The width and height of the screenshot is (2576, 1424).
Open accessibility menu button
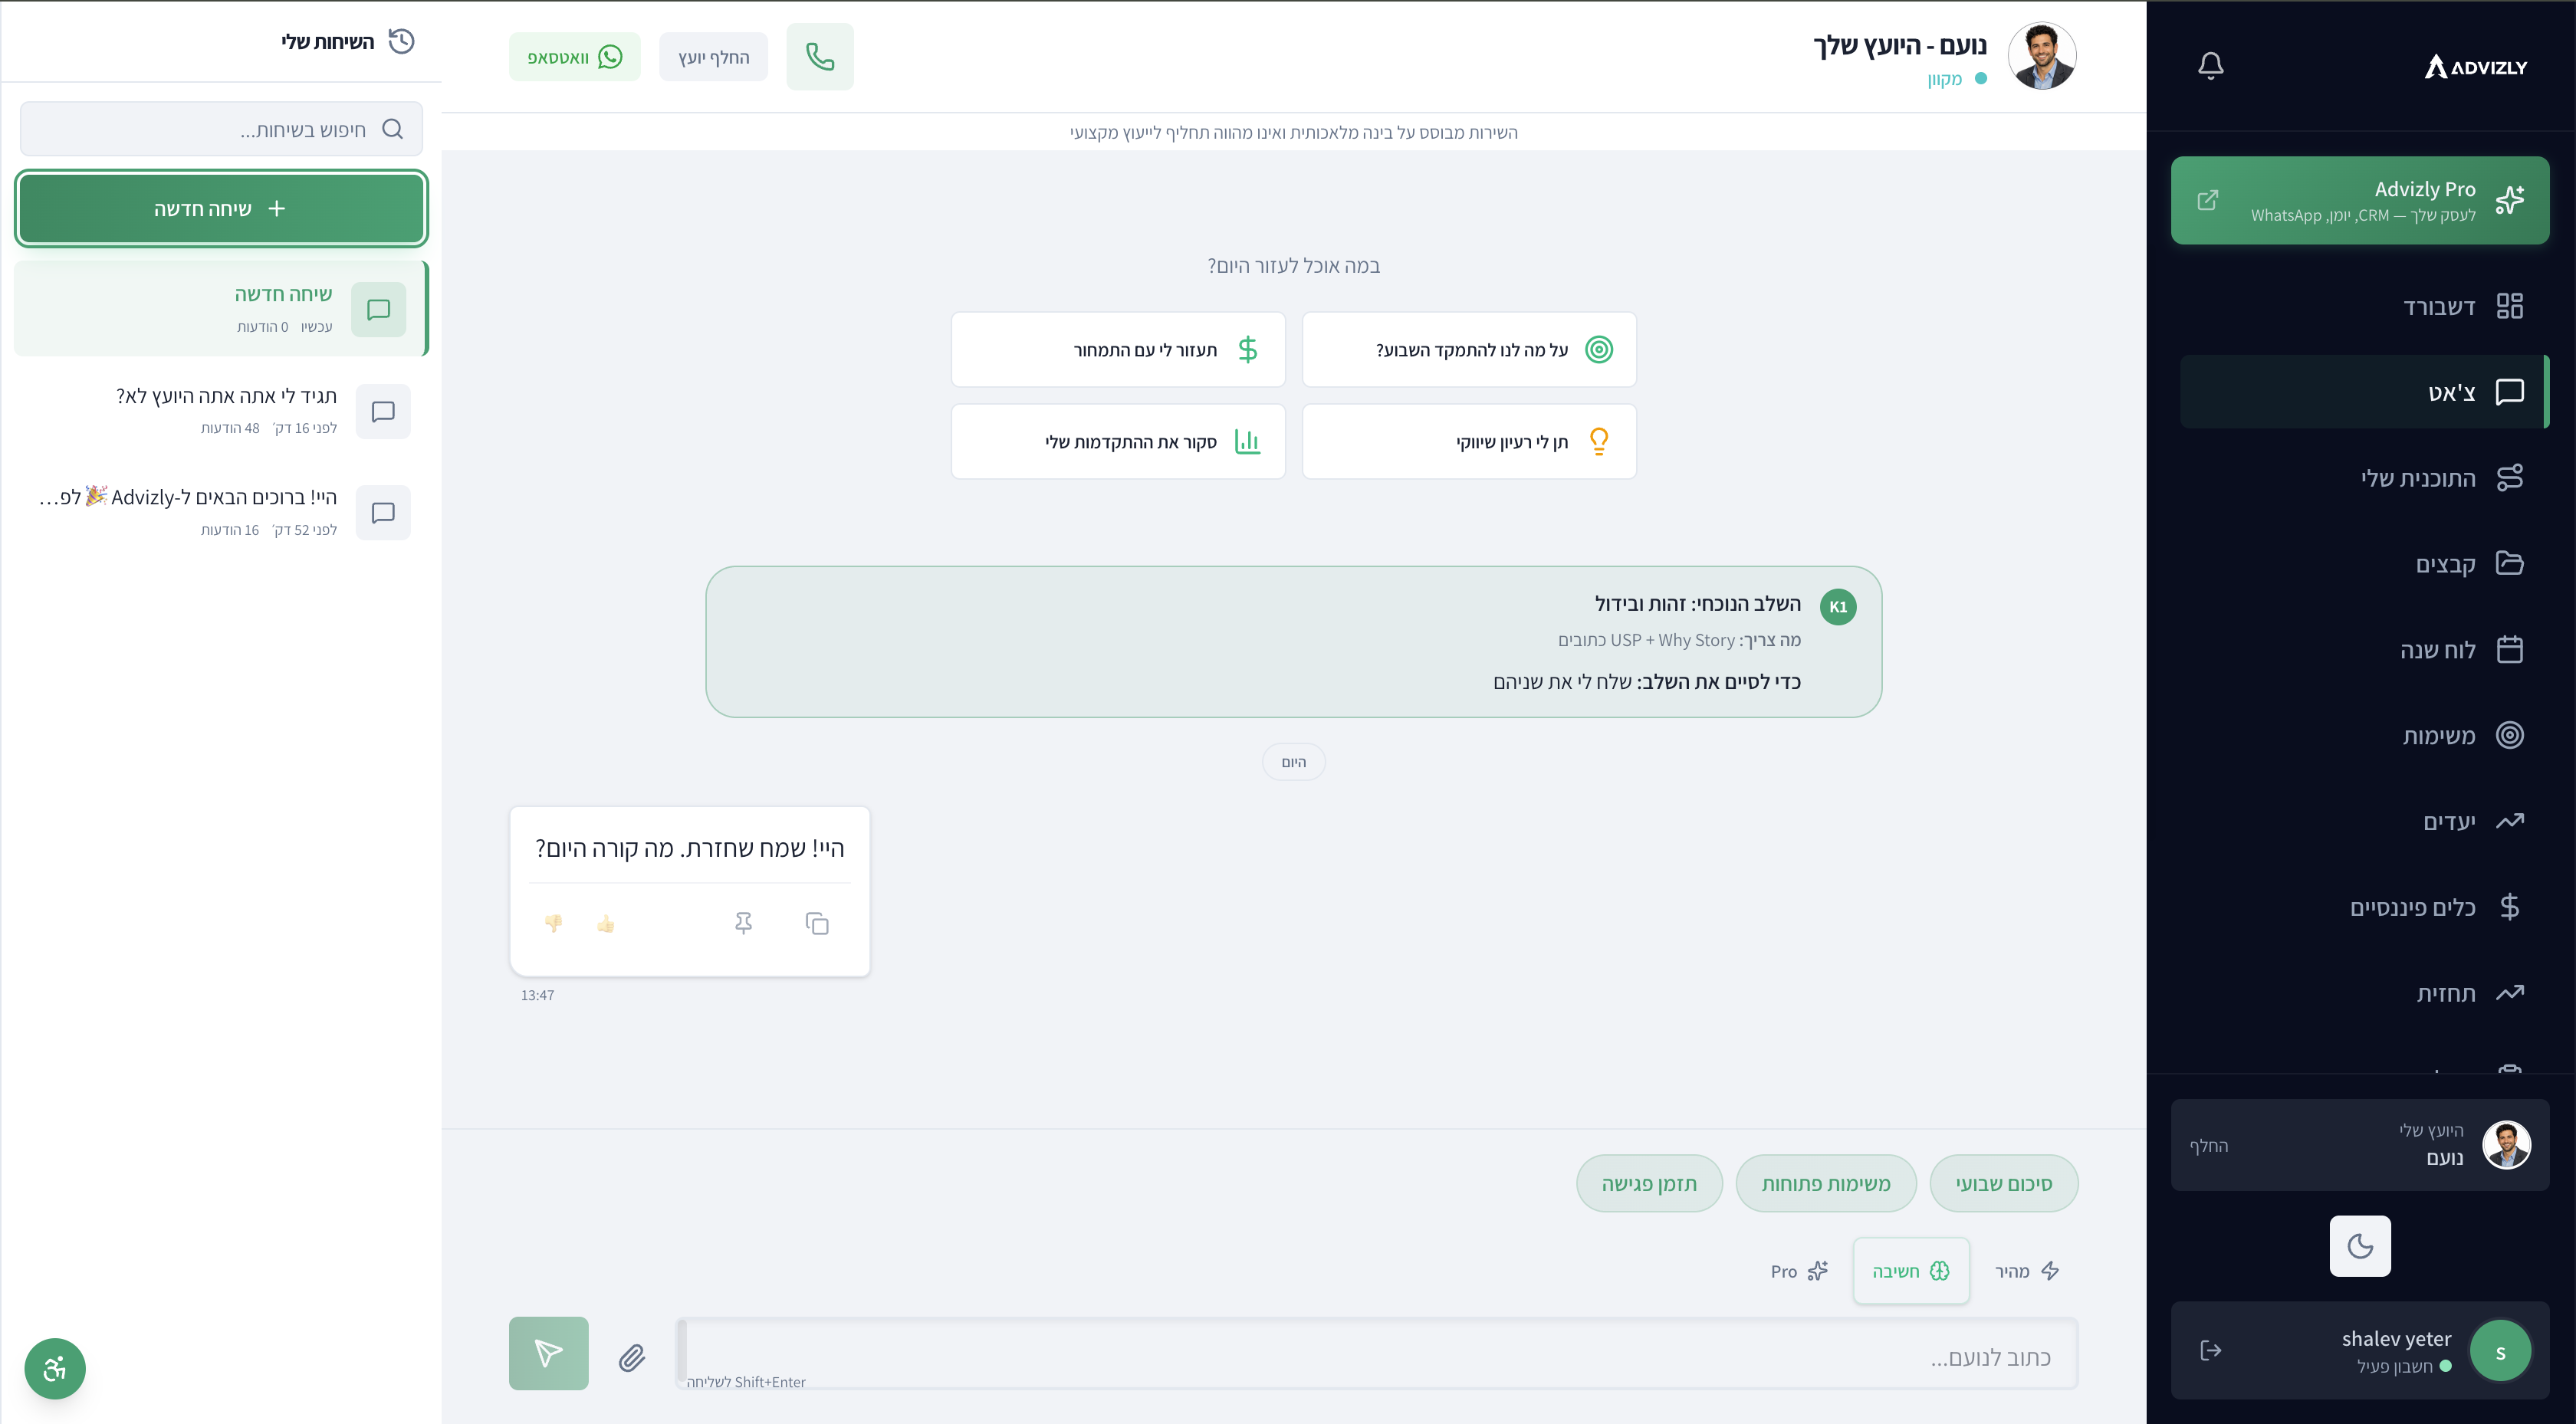point(54,1369)
